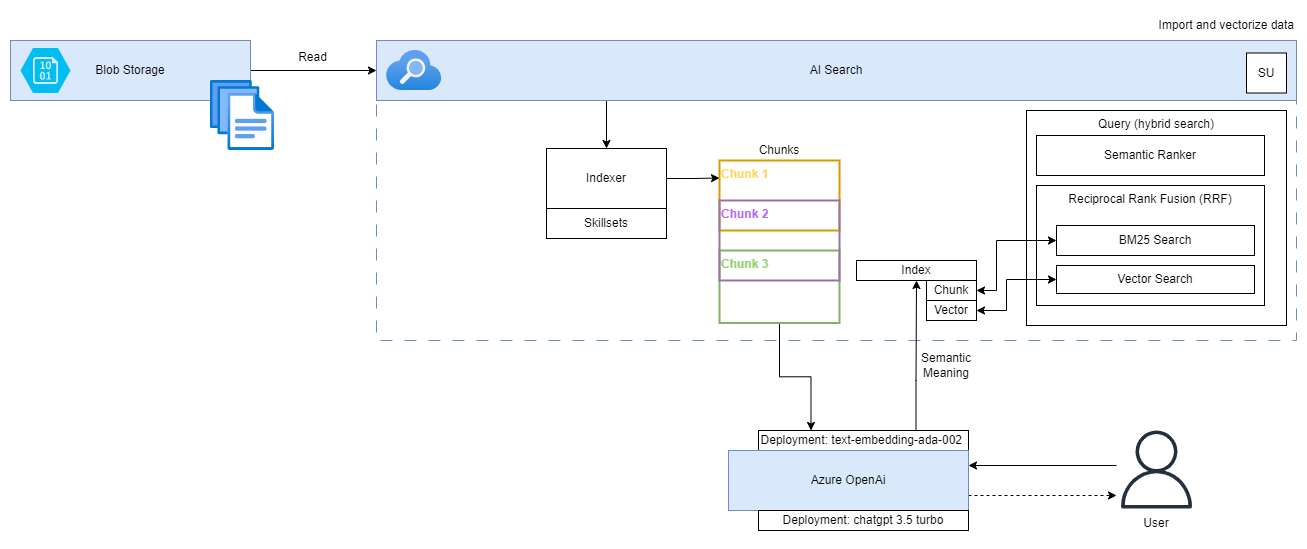This screenshot has width=1307, height=549.
Task: Click the Import and vectorize data text
Action: [1226, 24]
